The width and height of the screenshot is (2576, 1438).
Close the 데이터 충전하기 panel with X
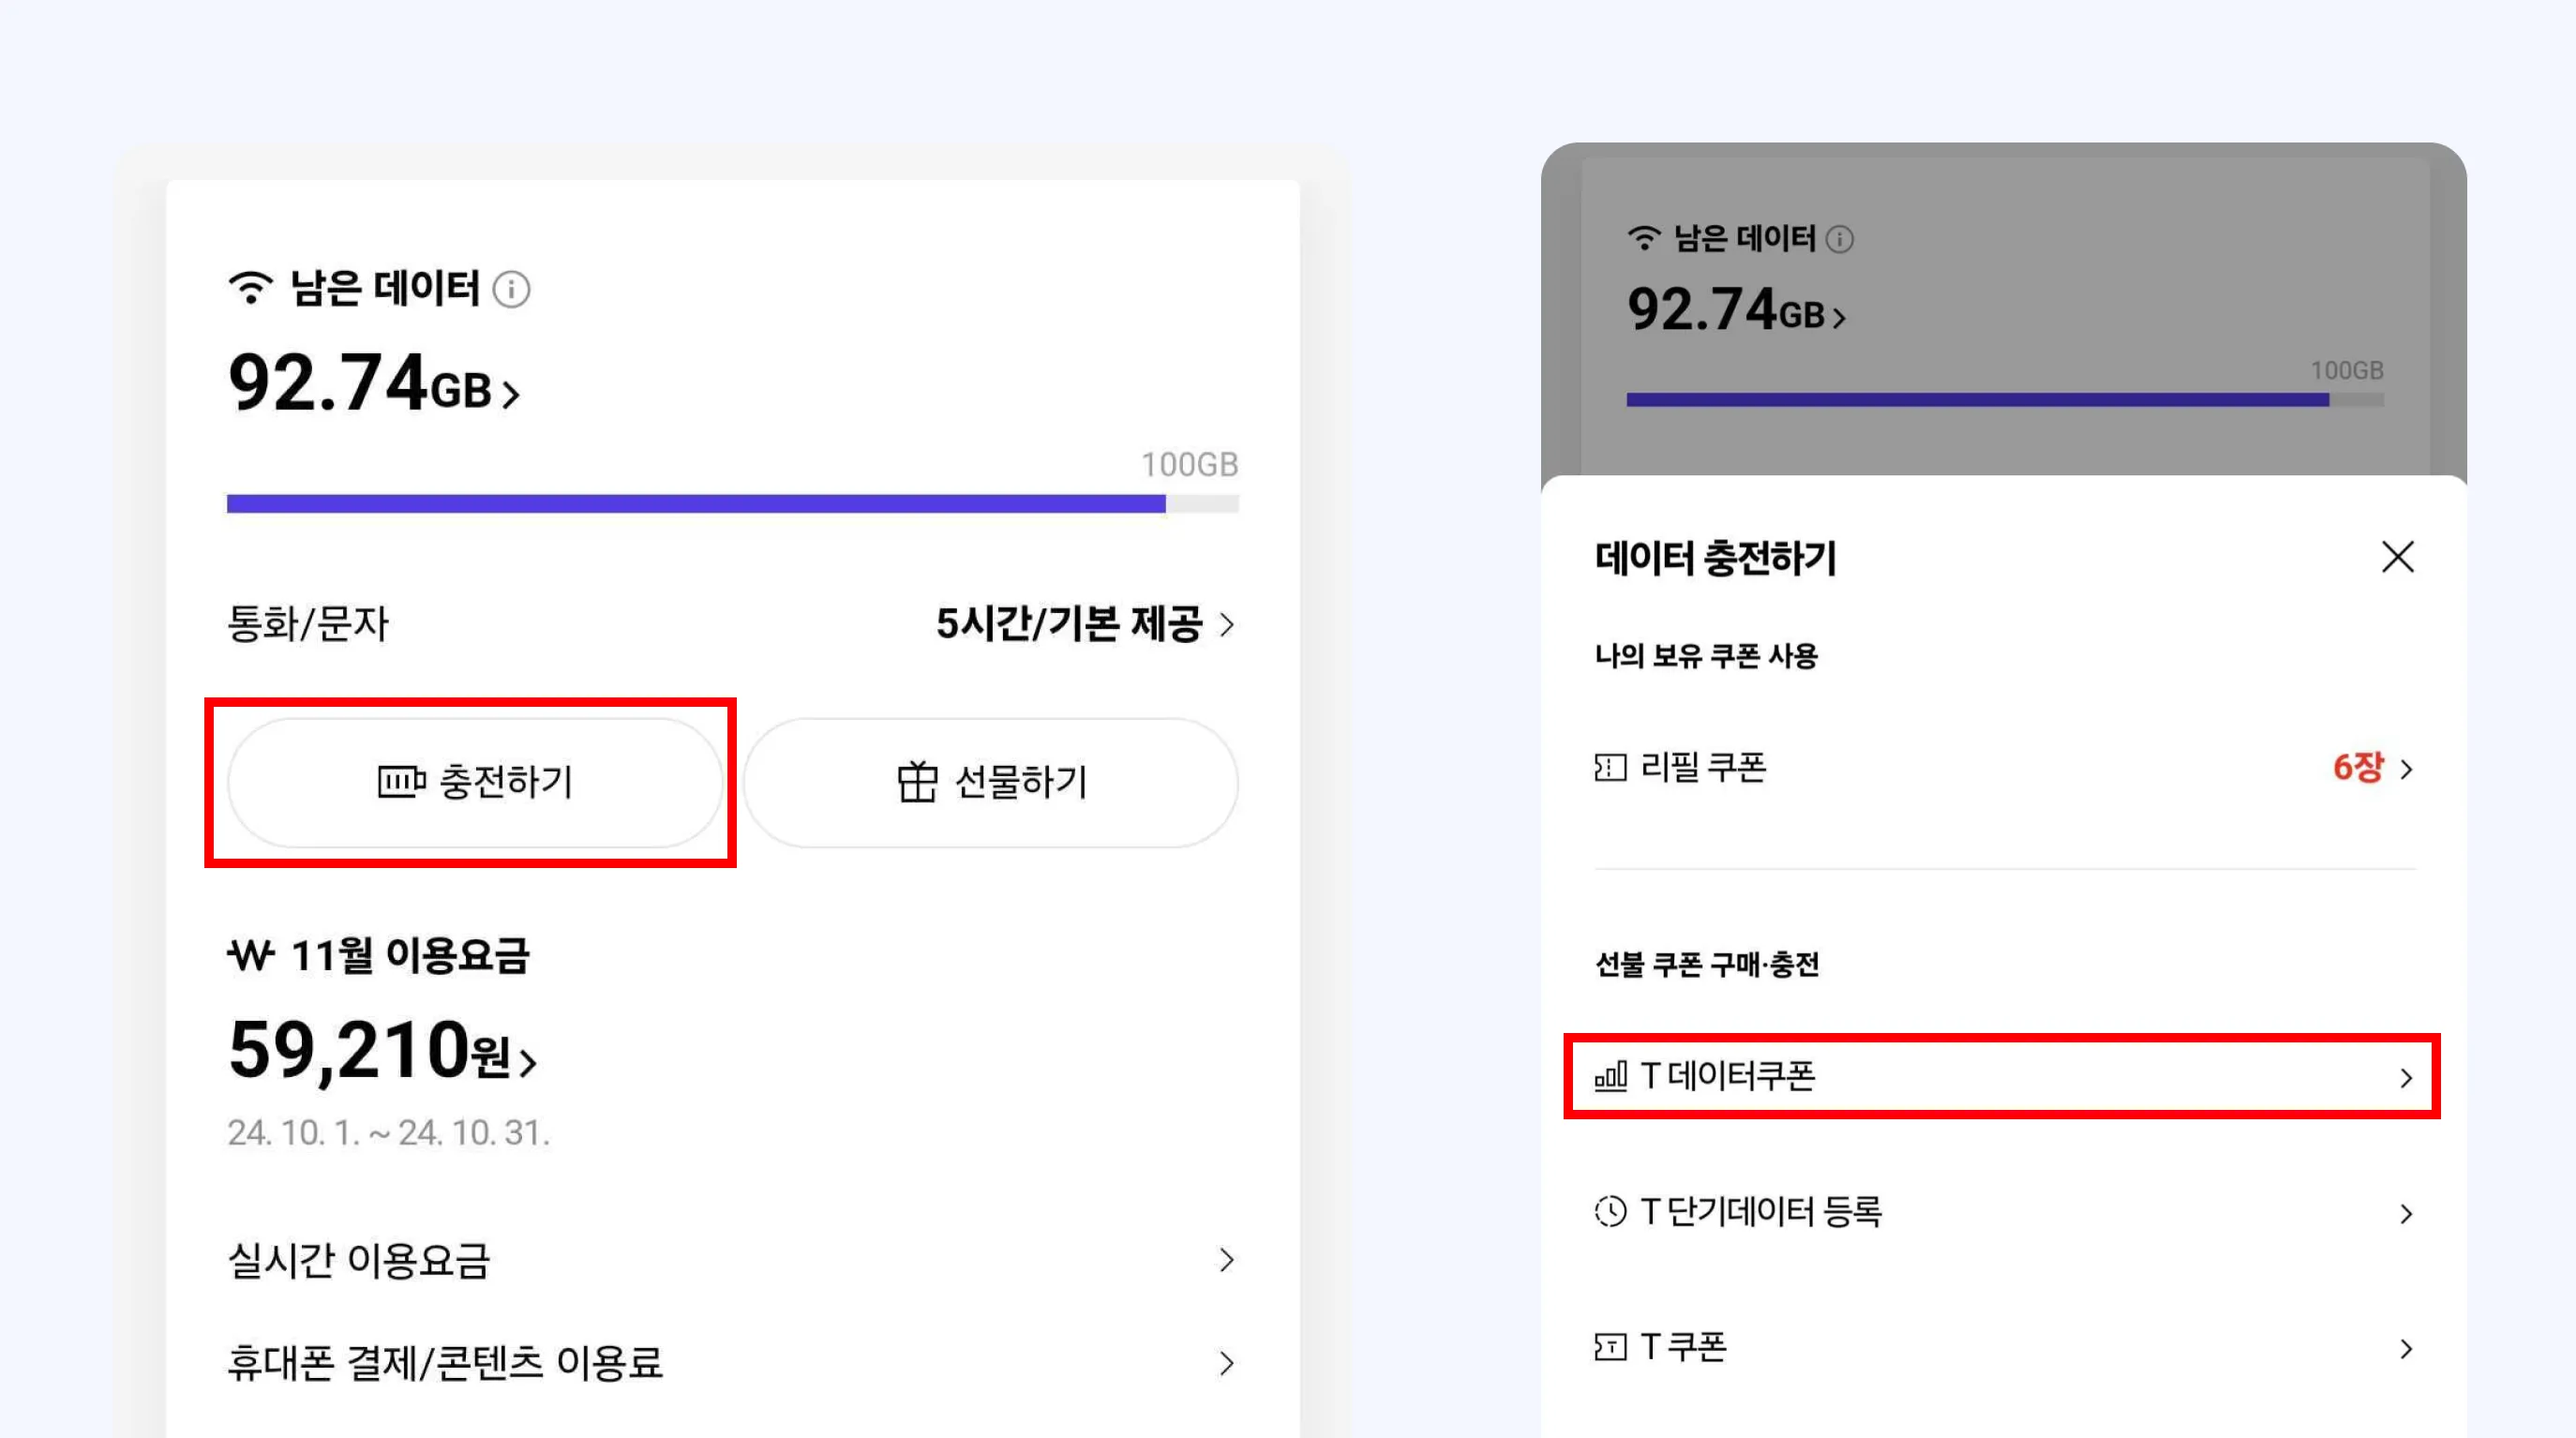point(2397,557)
